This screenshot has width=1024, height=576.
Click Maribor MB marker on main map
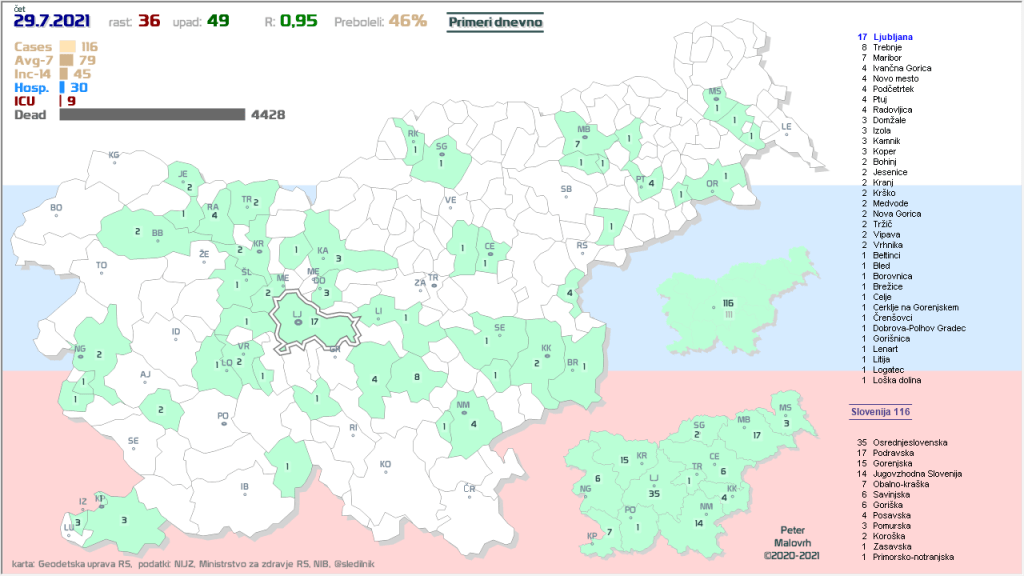point(584,131)
